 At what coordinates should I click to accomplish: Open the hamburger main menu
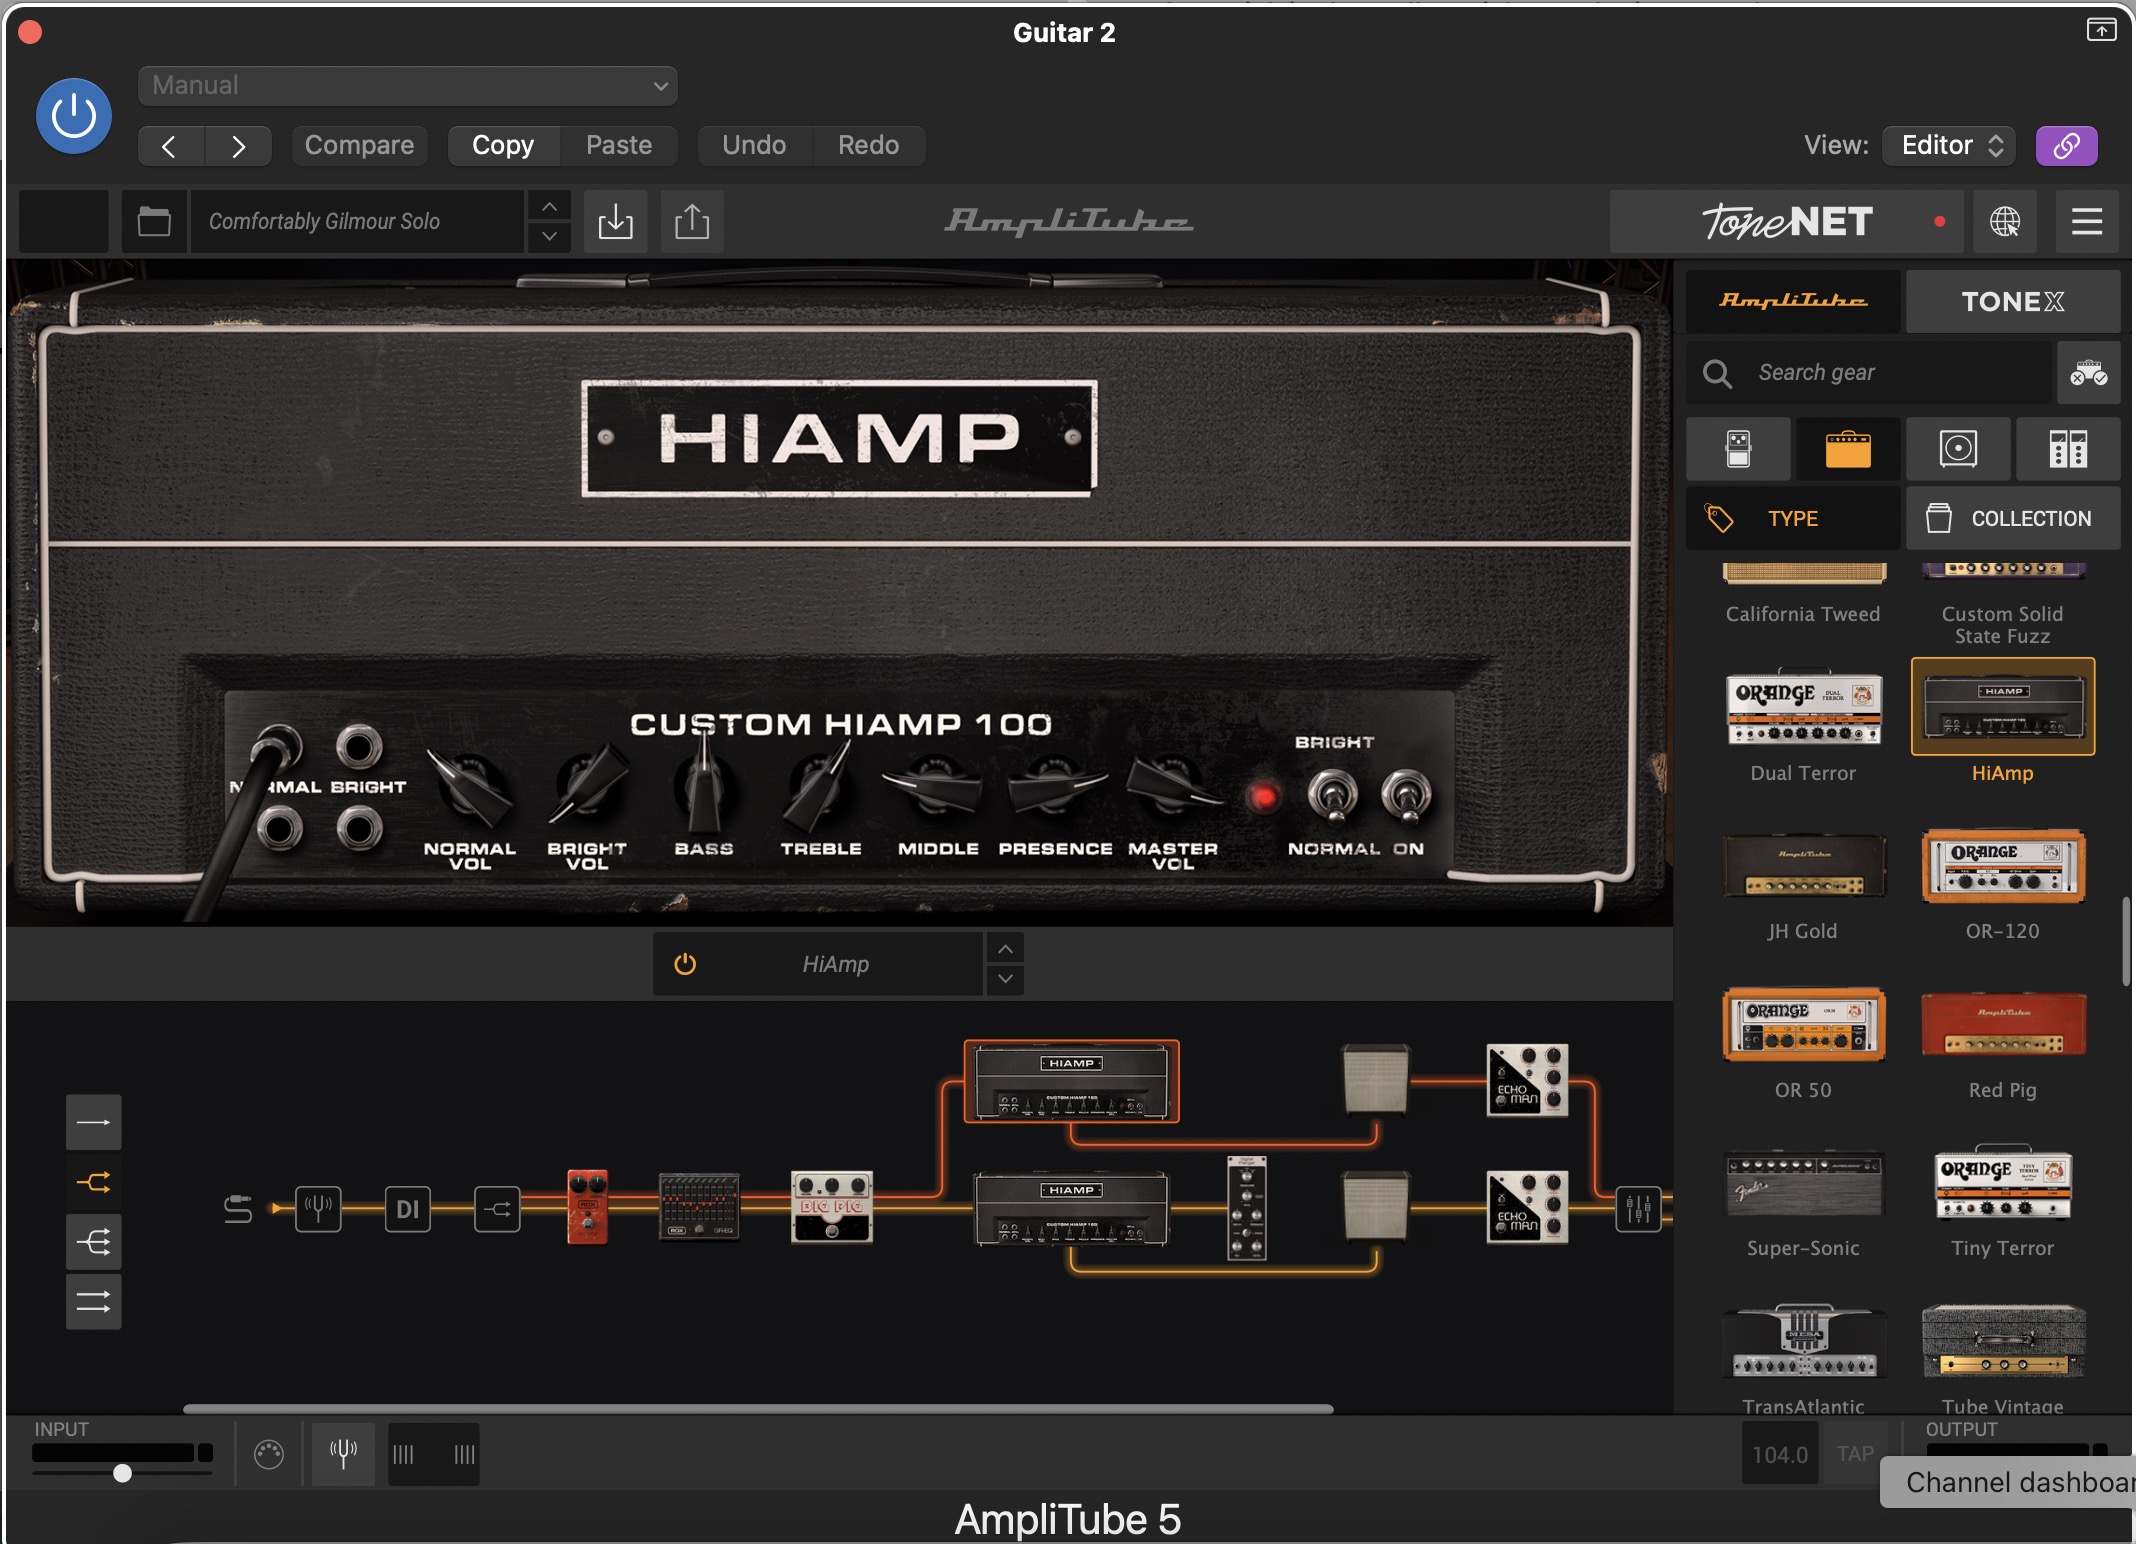[x=2087, y=221]
